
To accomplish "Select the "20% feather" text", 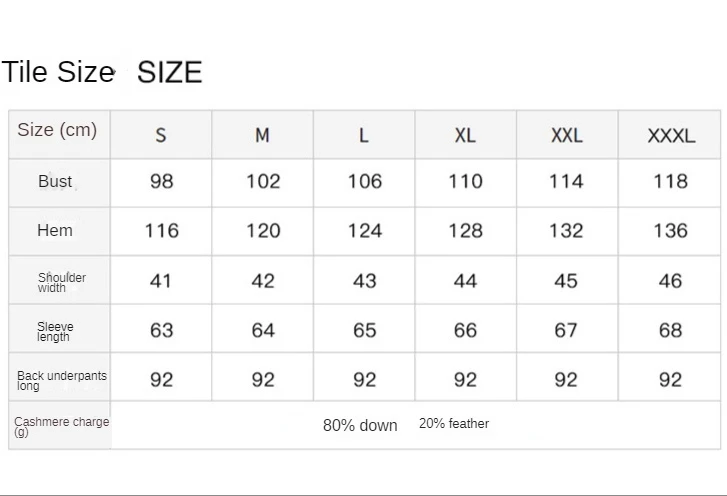I will 454,424.
